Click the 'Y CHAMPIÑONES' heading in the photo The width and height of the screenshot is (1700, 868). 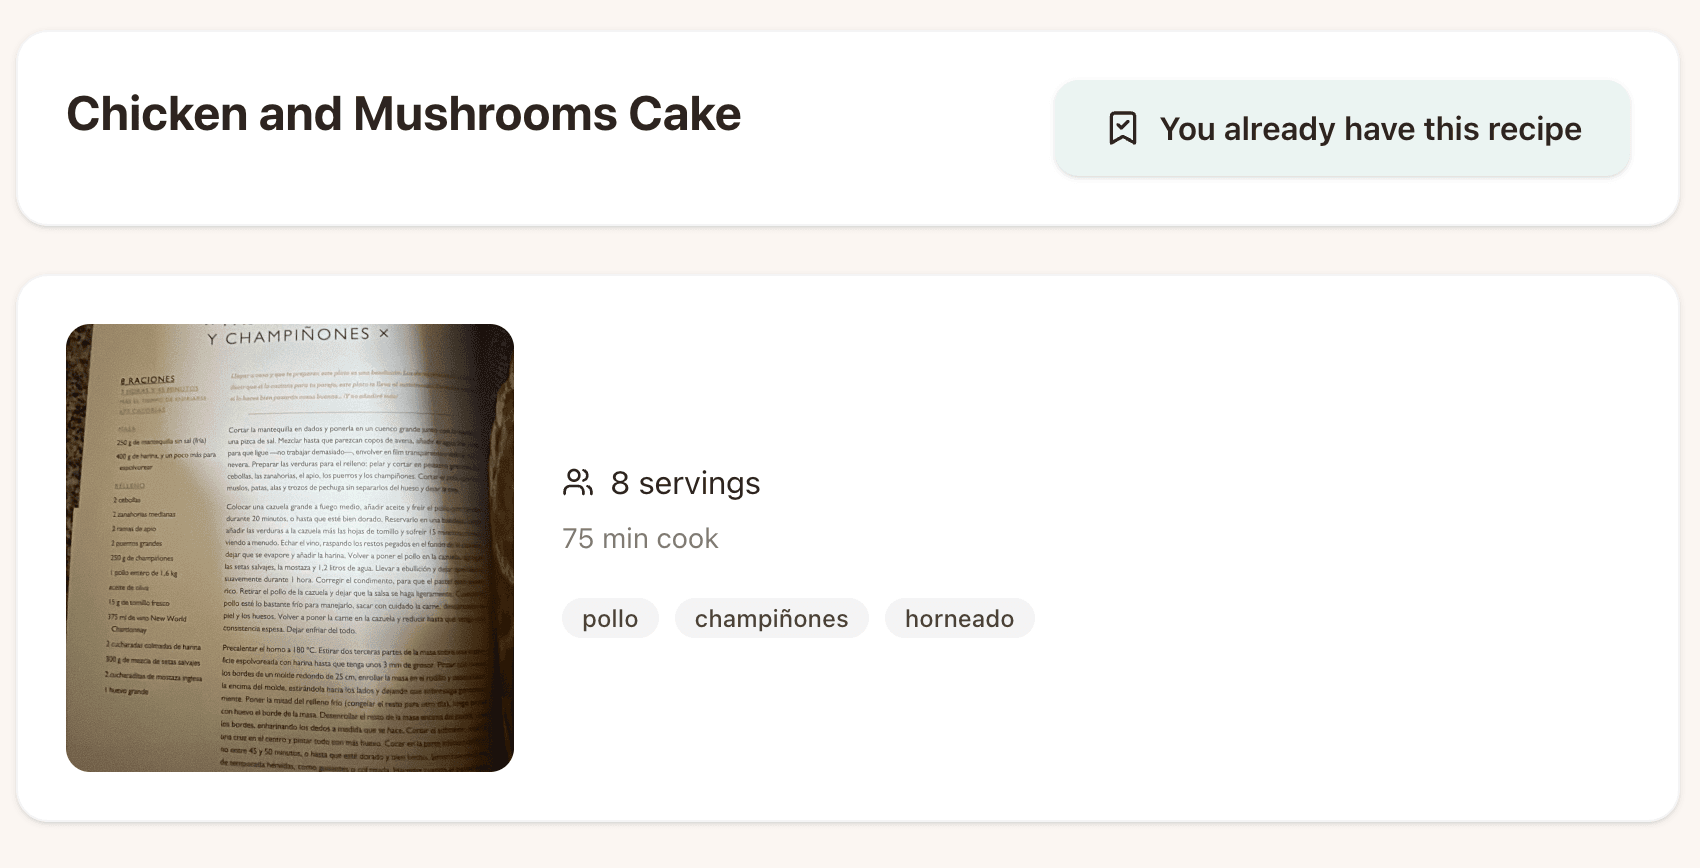click(x=288, y=336)
